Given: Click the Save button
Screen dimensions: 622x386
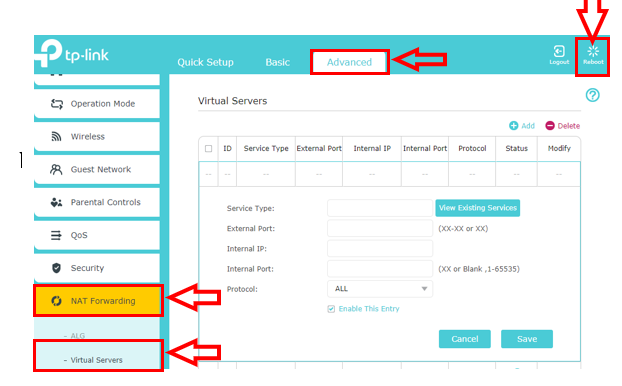Looking at the screenshot, I should point(527,339).
